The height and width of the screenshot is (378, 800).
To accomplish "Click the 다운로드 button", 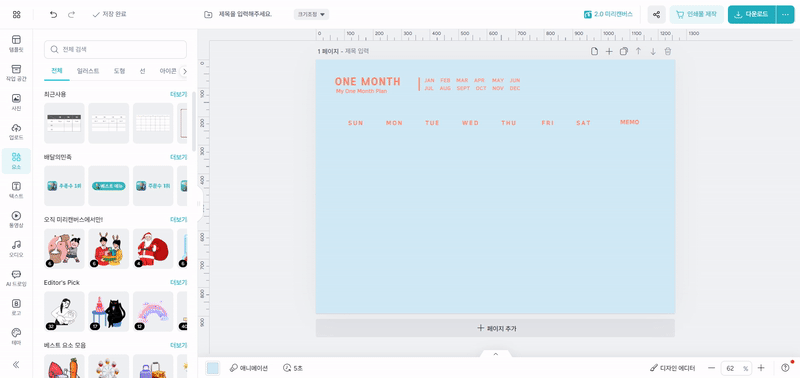I will click(752, 14).
